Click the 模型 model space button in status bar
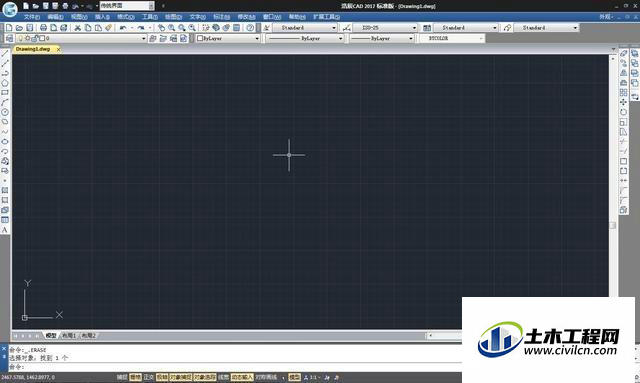 click(294, 377)
